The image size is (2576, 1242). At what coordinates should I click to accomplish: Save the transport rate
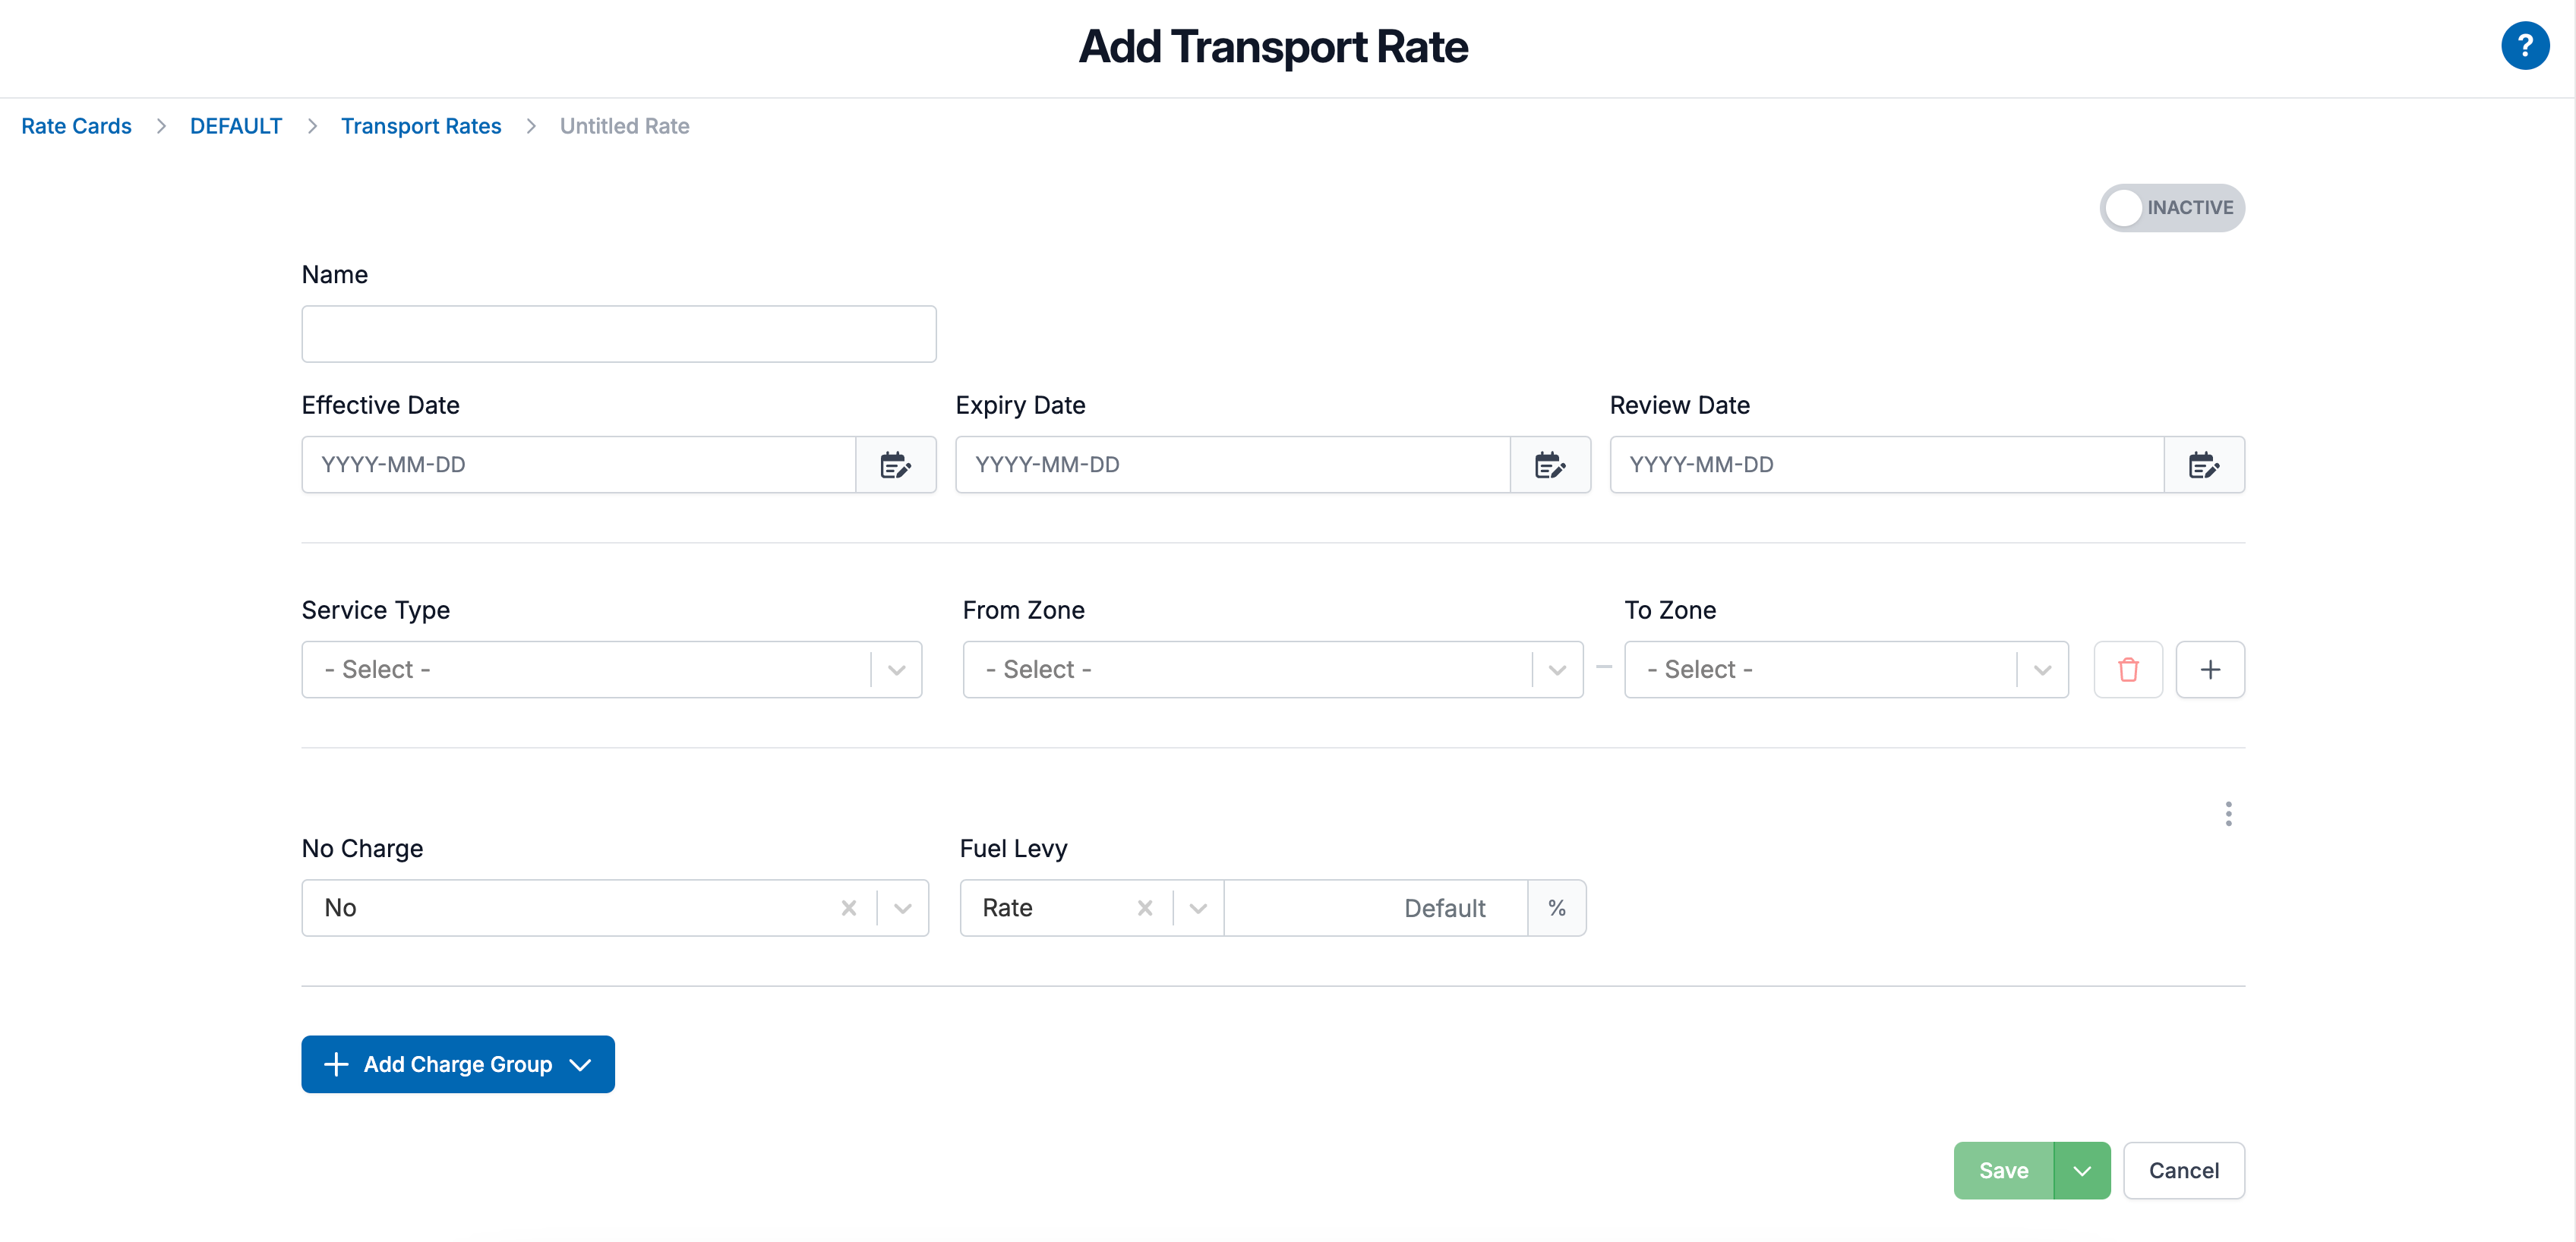tap(2003, 1170)
